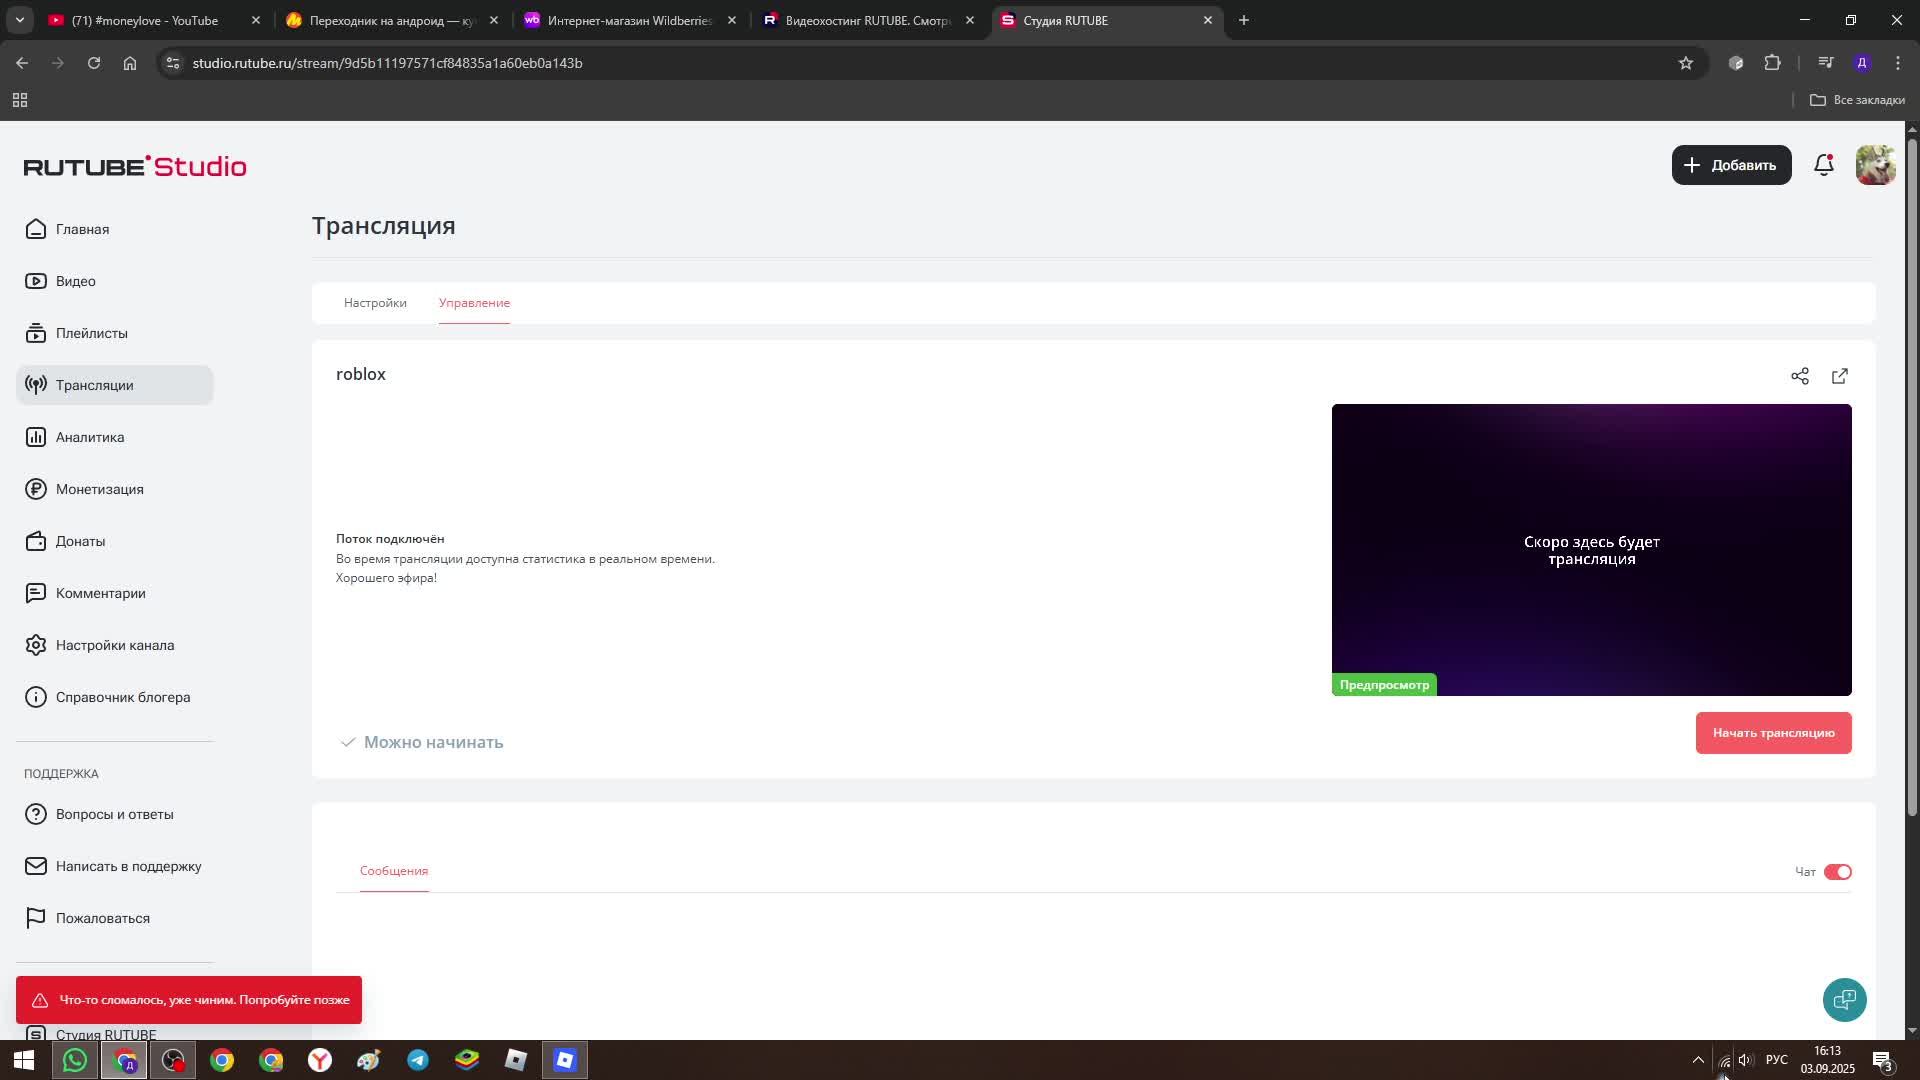
Task: Open the notifications bell
Action: point(1824,165)
